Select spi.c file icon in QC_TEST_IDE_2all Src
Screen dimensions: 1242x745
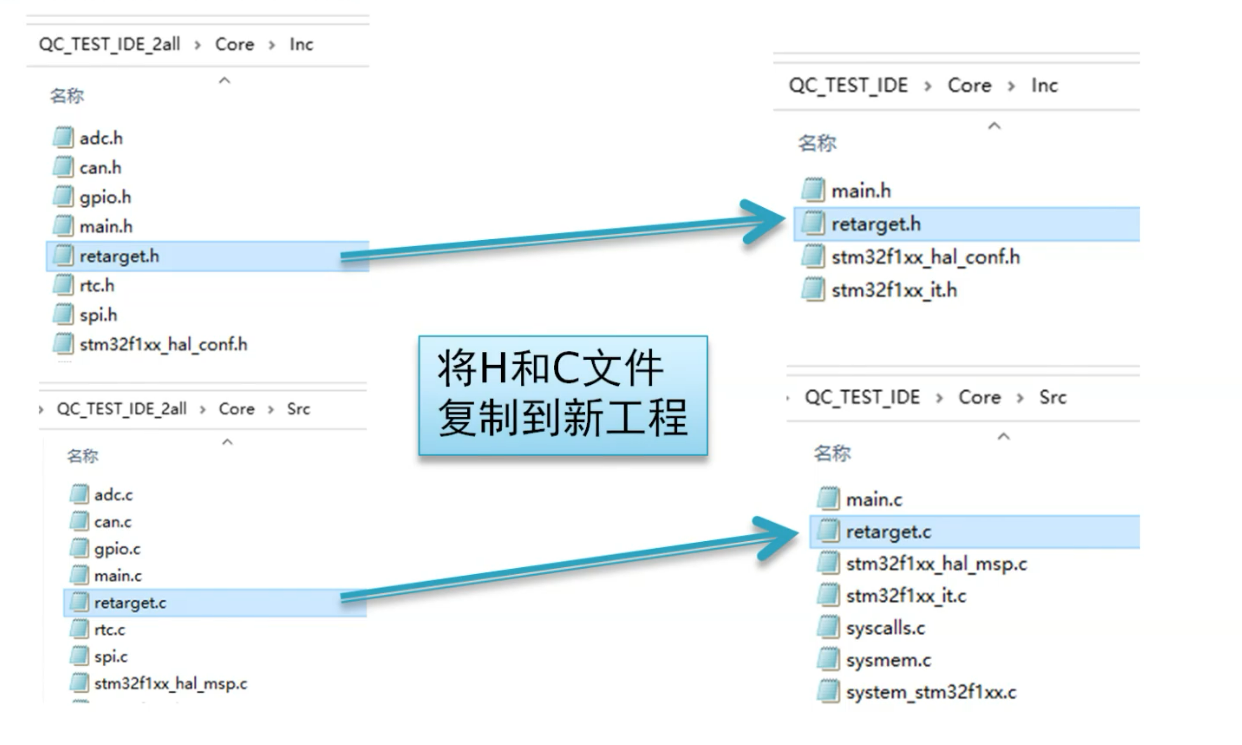click(x=79, y=657)
